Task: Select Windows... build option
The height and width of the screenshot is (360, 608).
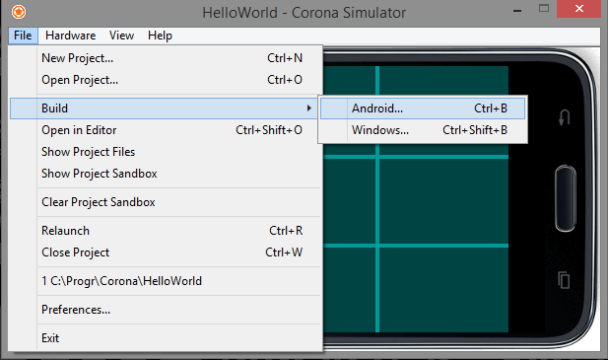Action: [422, 130]
